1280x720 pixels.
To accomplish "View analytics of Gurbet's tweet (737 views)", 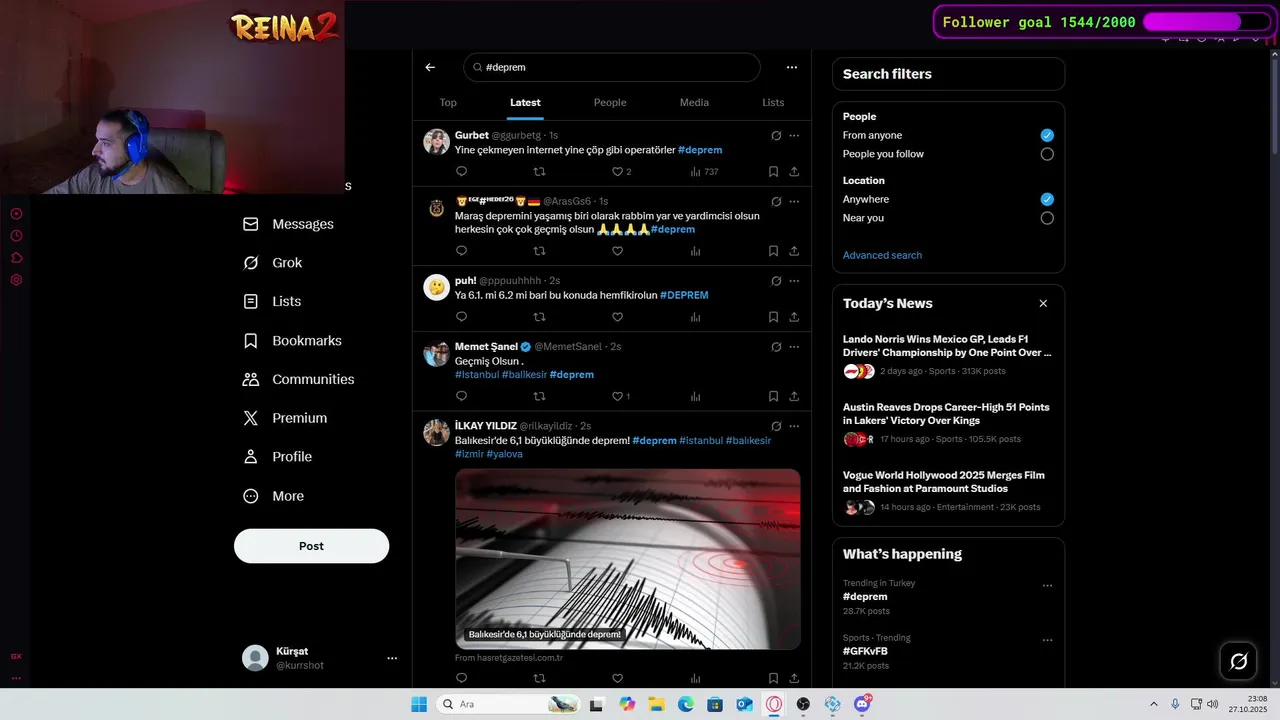I will (x=704, y=172).
